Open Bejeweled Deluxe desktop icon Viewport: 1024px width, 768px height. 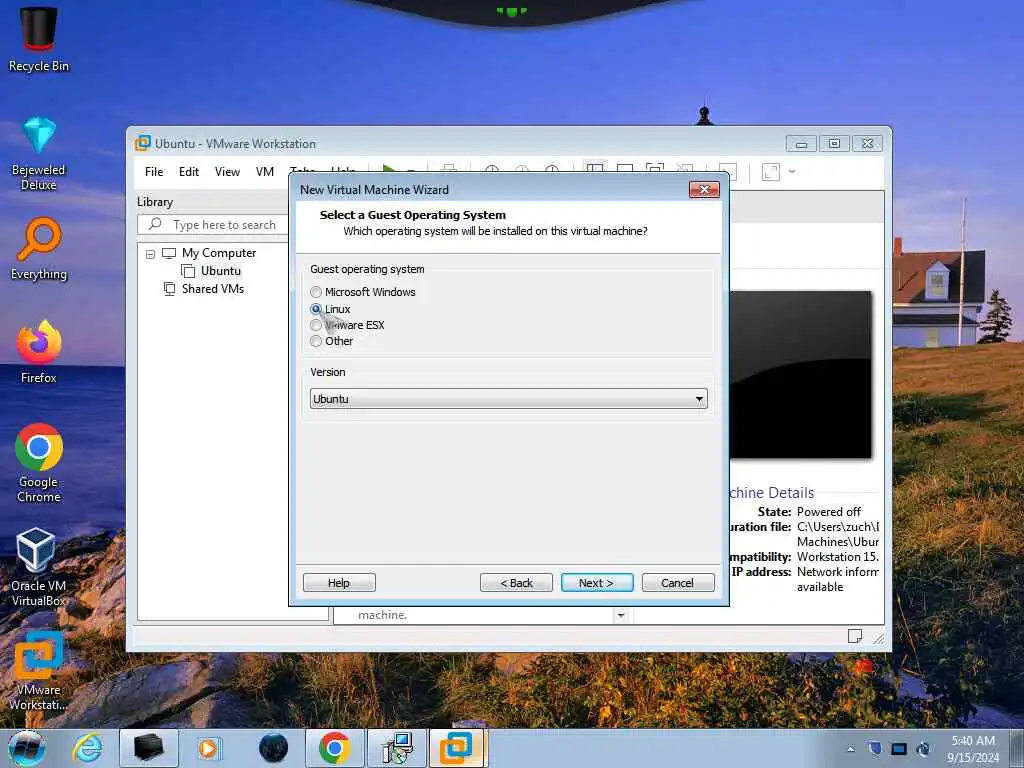point(39,153)
